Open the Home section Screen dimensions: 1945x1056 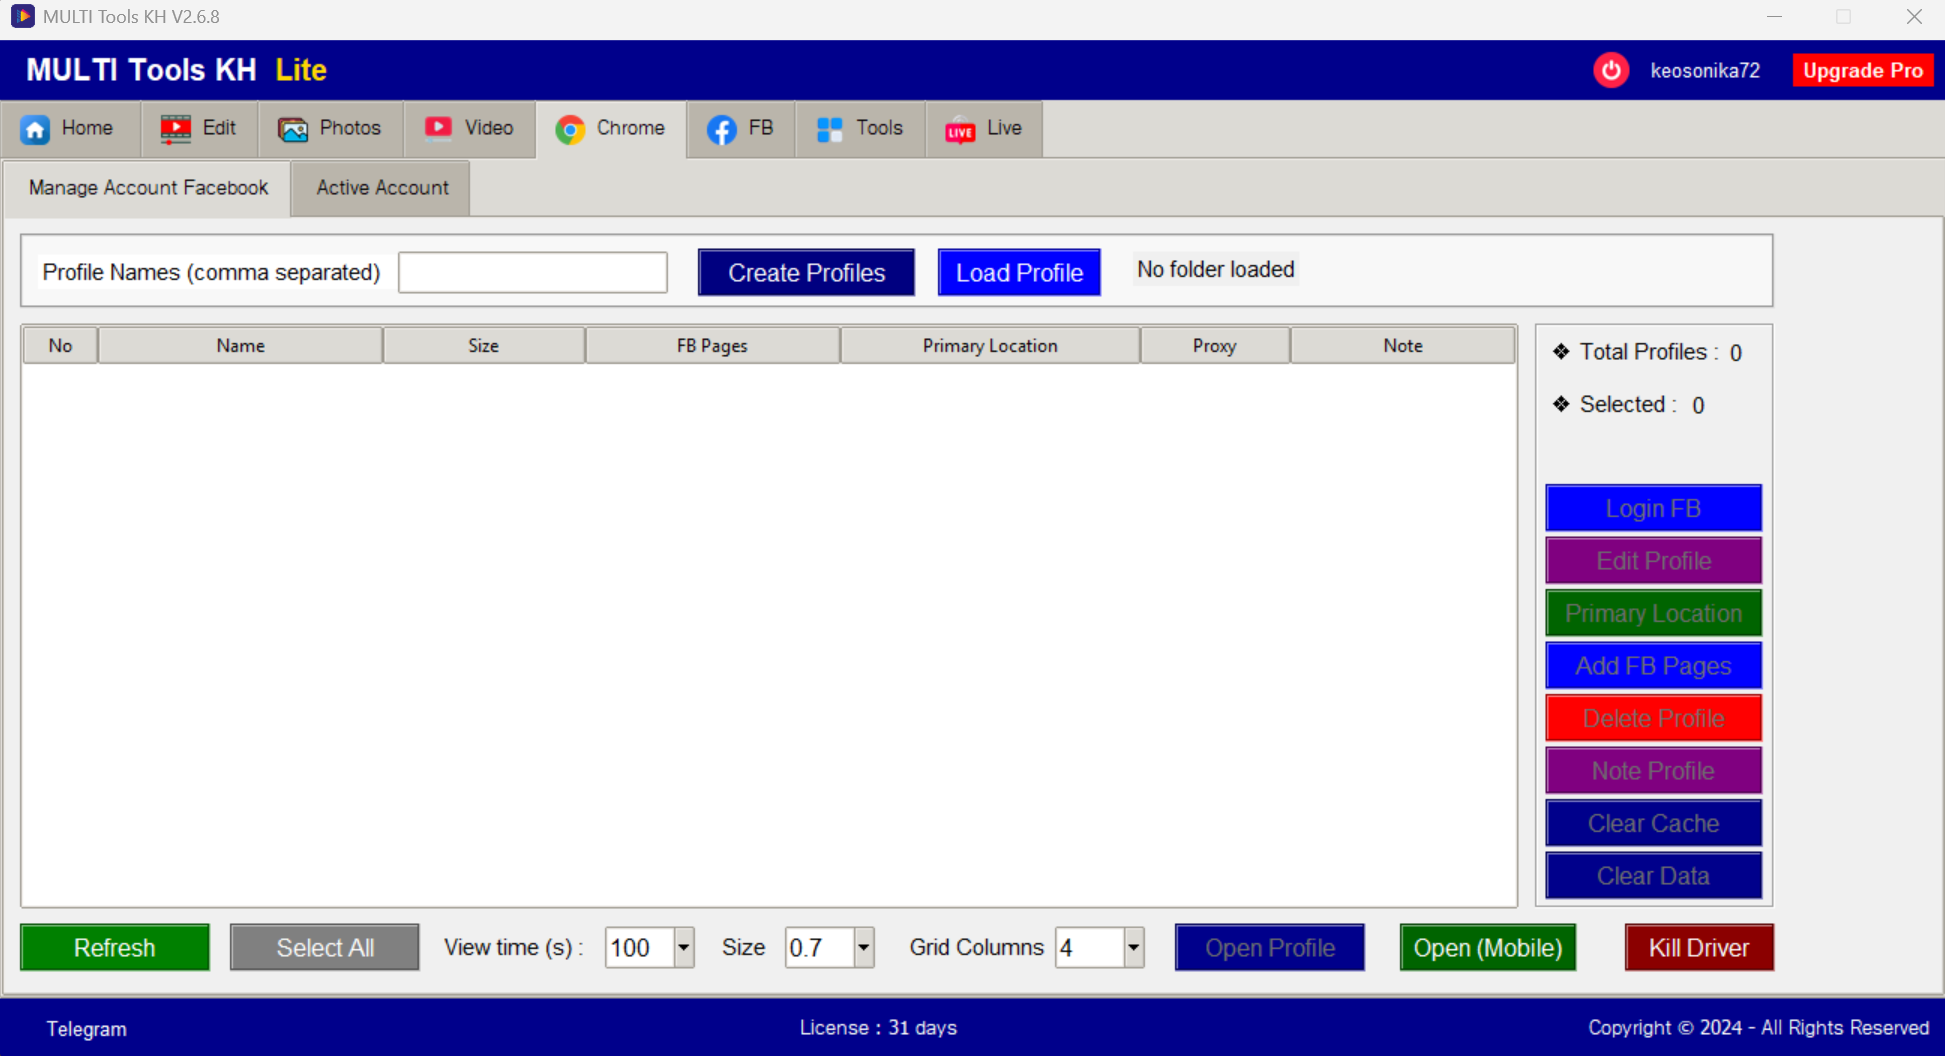(x=70, y=128)
